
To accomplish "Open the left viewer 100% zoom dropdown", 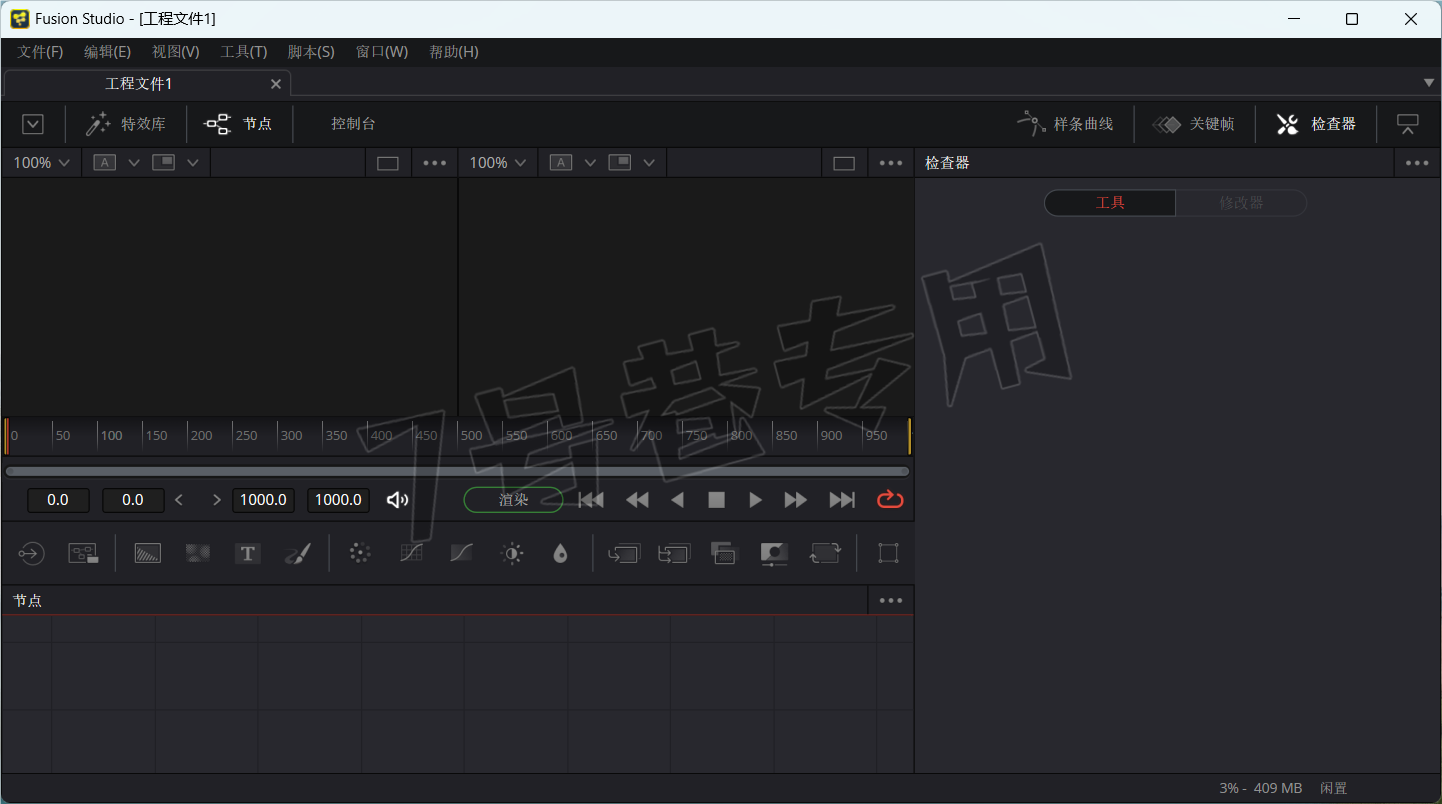I will (41, 163).
